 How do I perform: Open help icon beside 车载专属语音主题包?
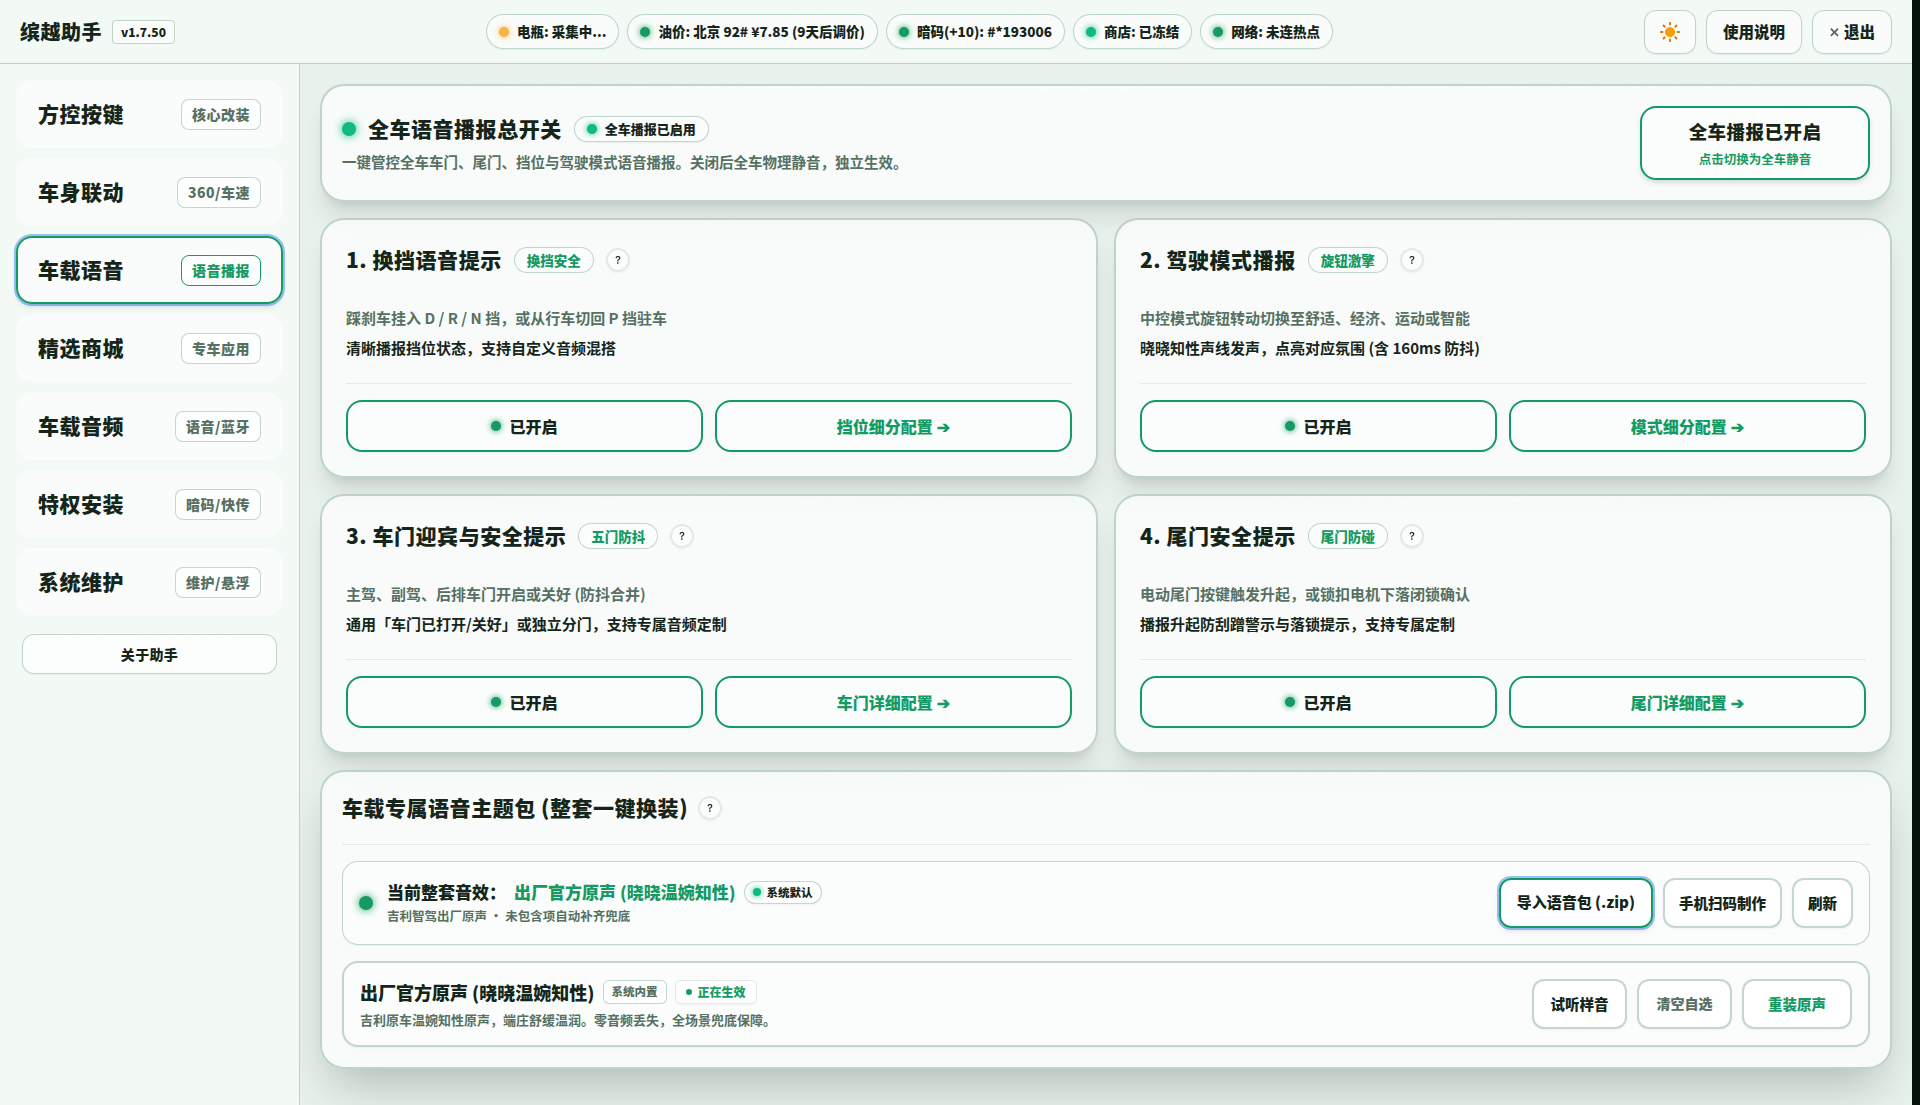click(710, 808)
